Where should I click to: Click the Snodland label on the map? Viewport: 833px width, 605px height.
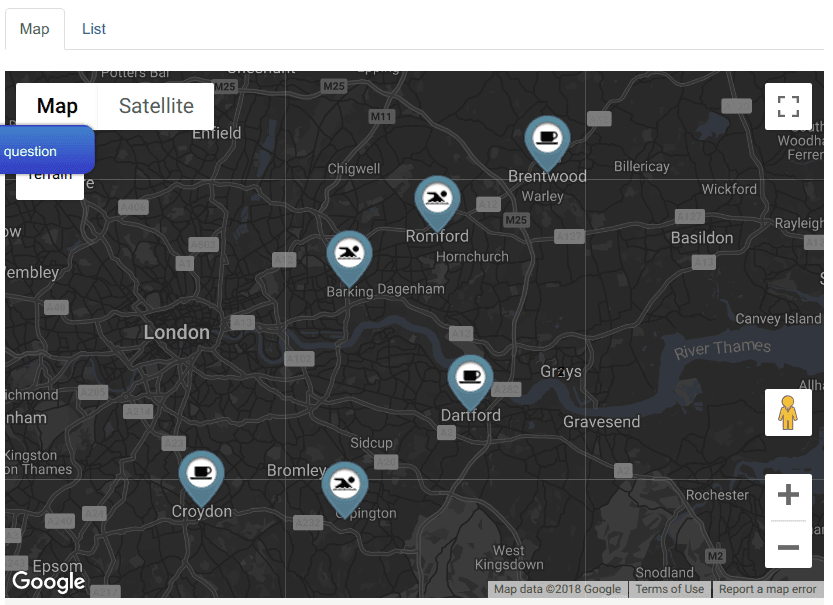click(664, 573)
